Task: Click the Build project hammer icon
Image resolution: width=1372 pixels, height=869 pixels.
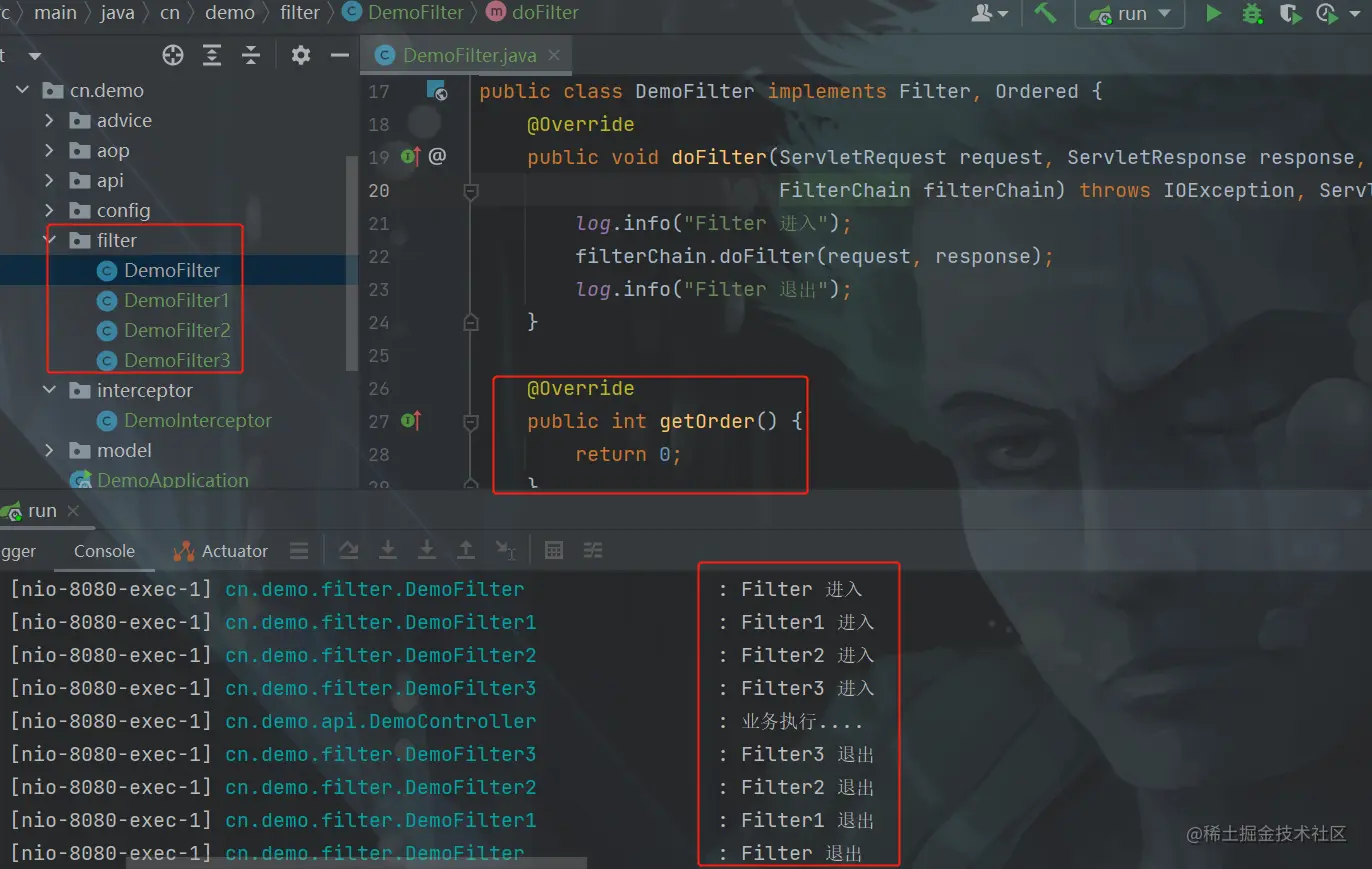Action: point(1045,13)
